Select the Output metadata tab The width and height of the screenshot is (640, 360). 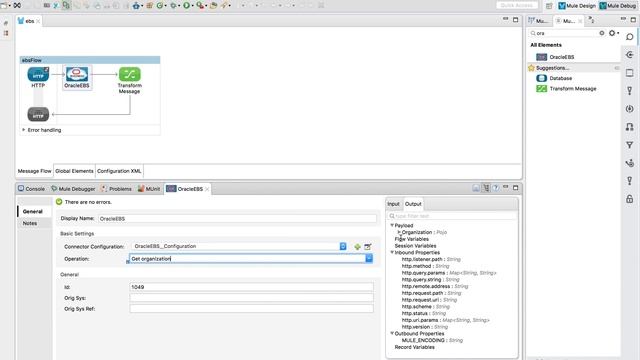(x=413, y=204)
